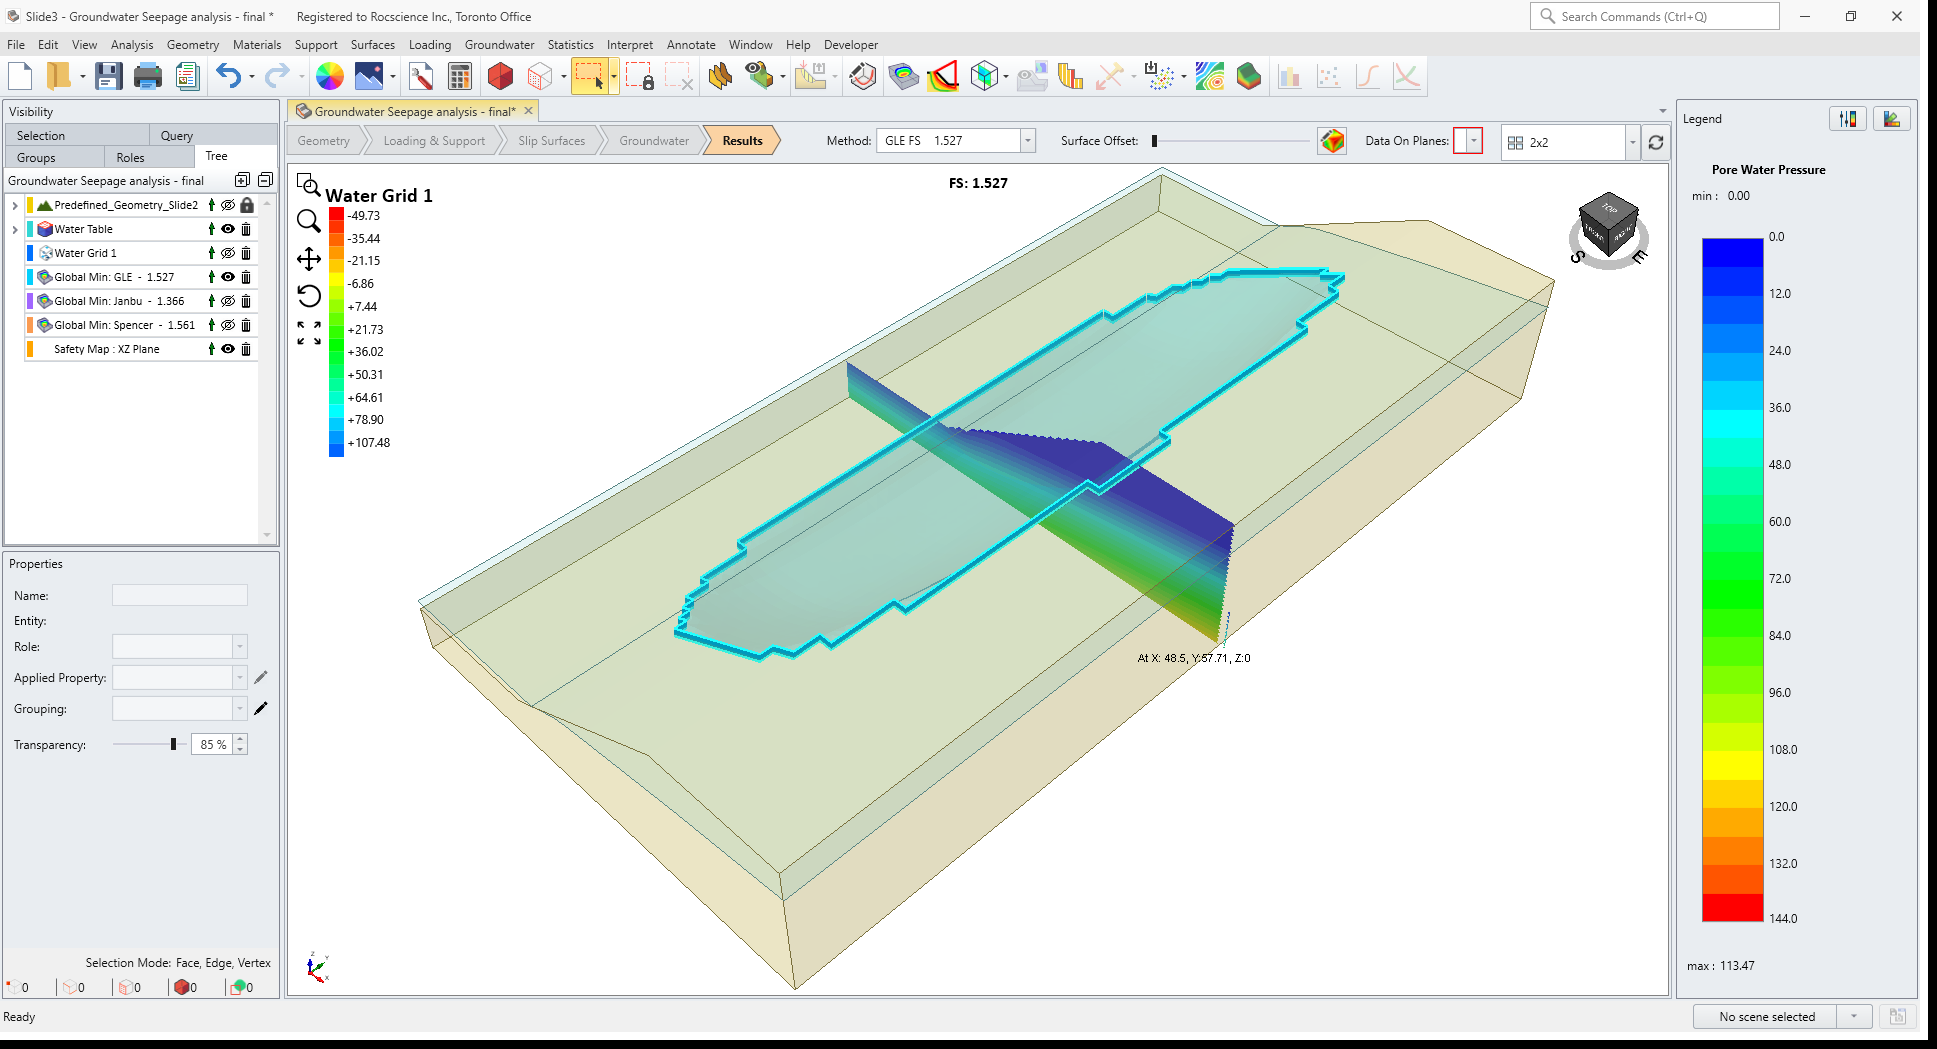The height and width of the screenshot is (1049, 1937).
Task: Click the refresh icon beside the 2x2 layout selector
Action: pos(1656,142)
